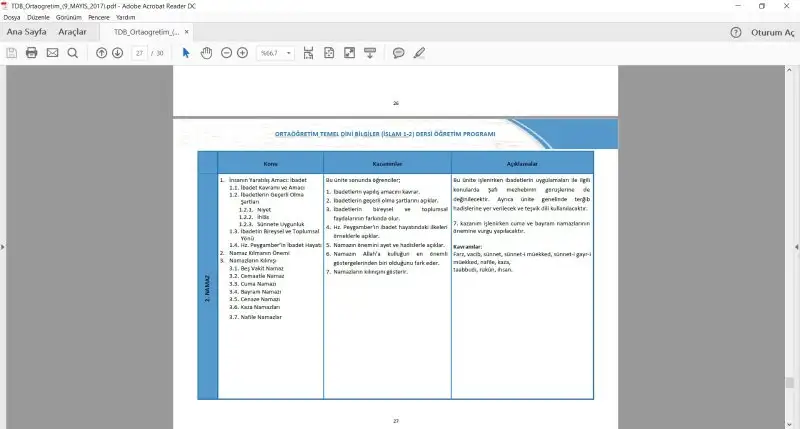Click the page number 27 at page bottom
Viewport: 800px width, 429px height.
coord(396,421)
